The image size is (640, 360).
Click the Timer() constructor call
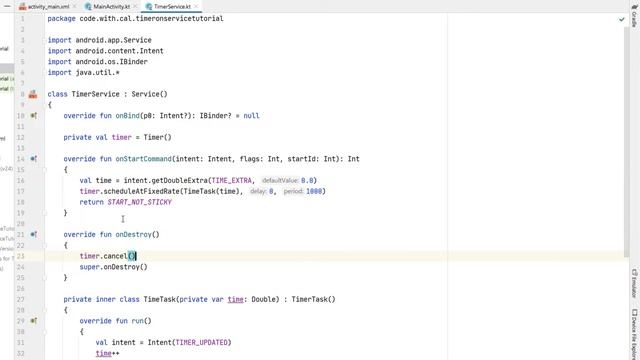coord(158,138)
